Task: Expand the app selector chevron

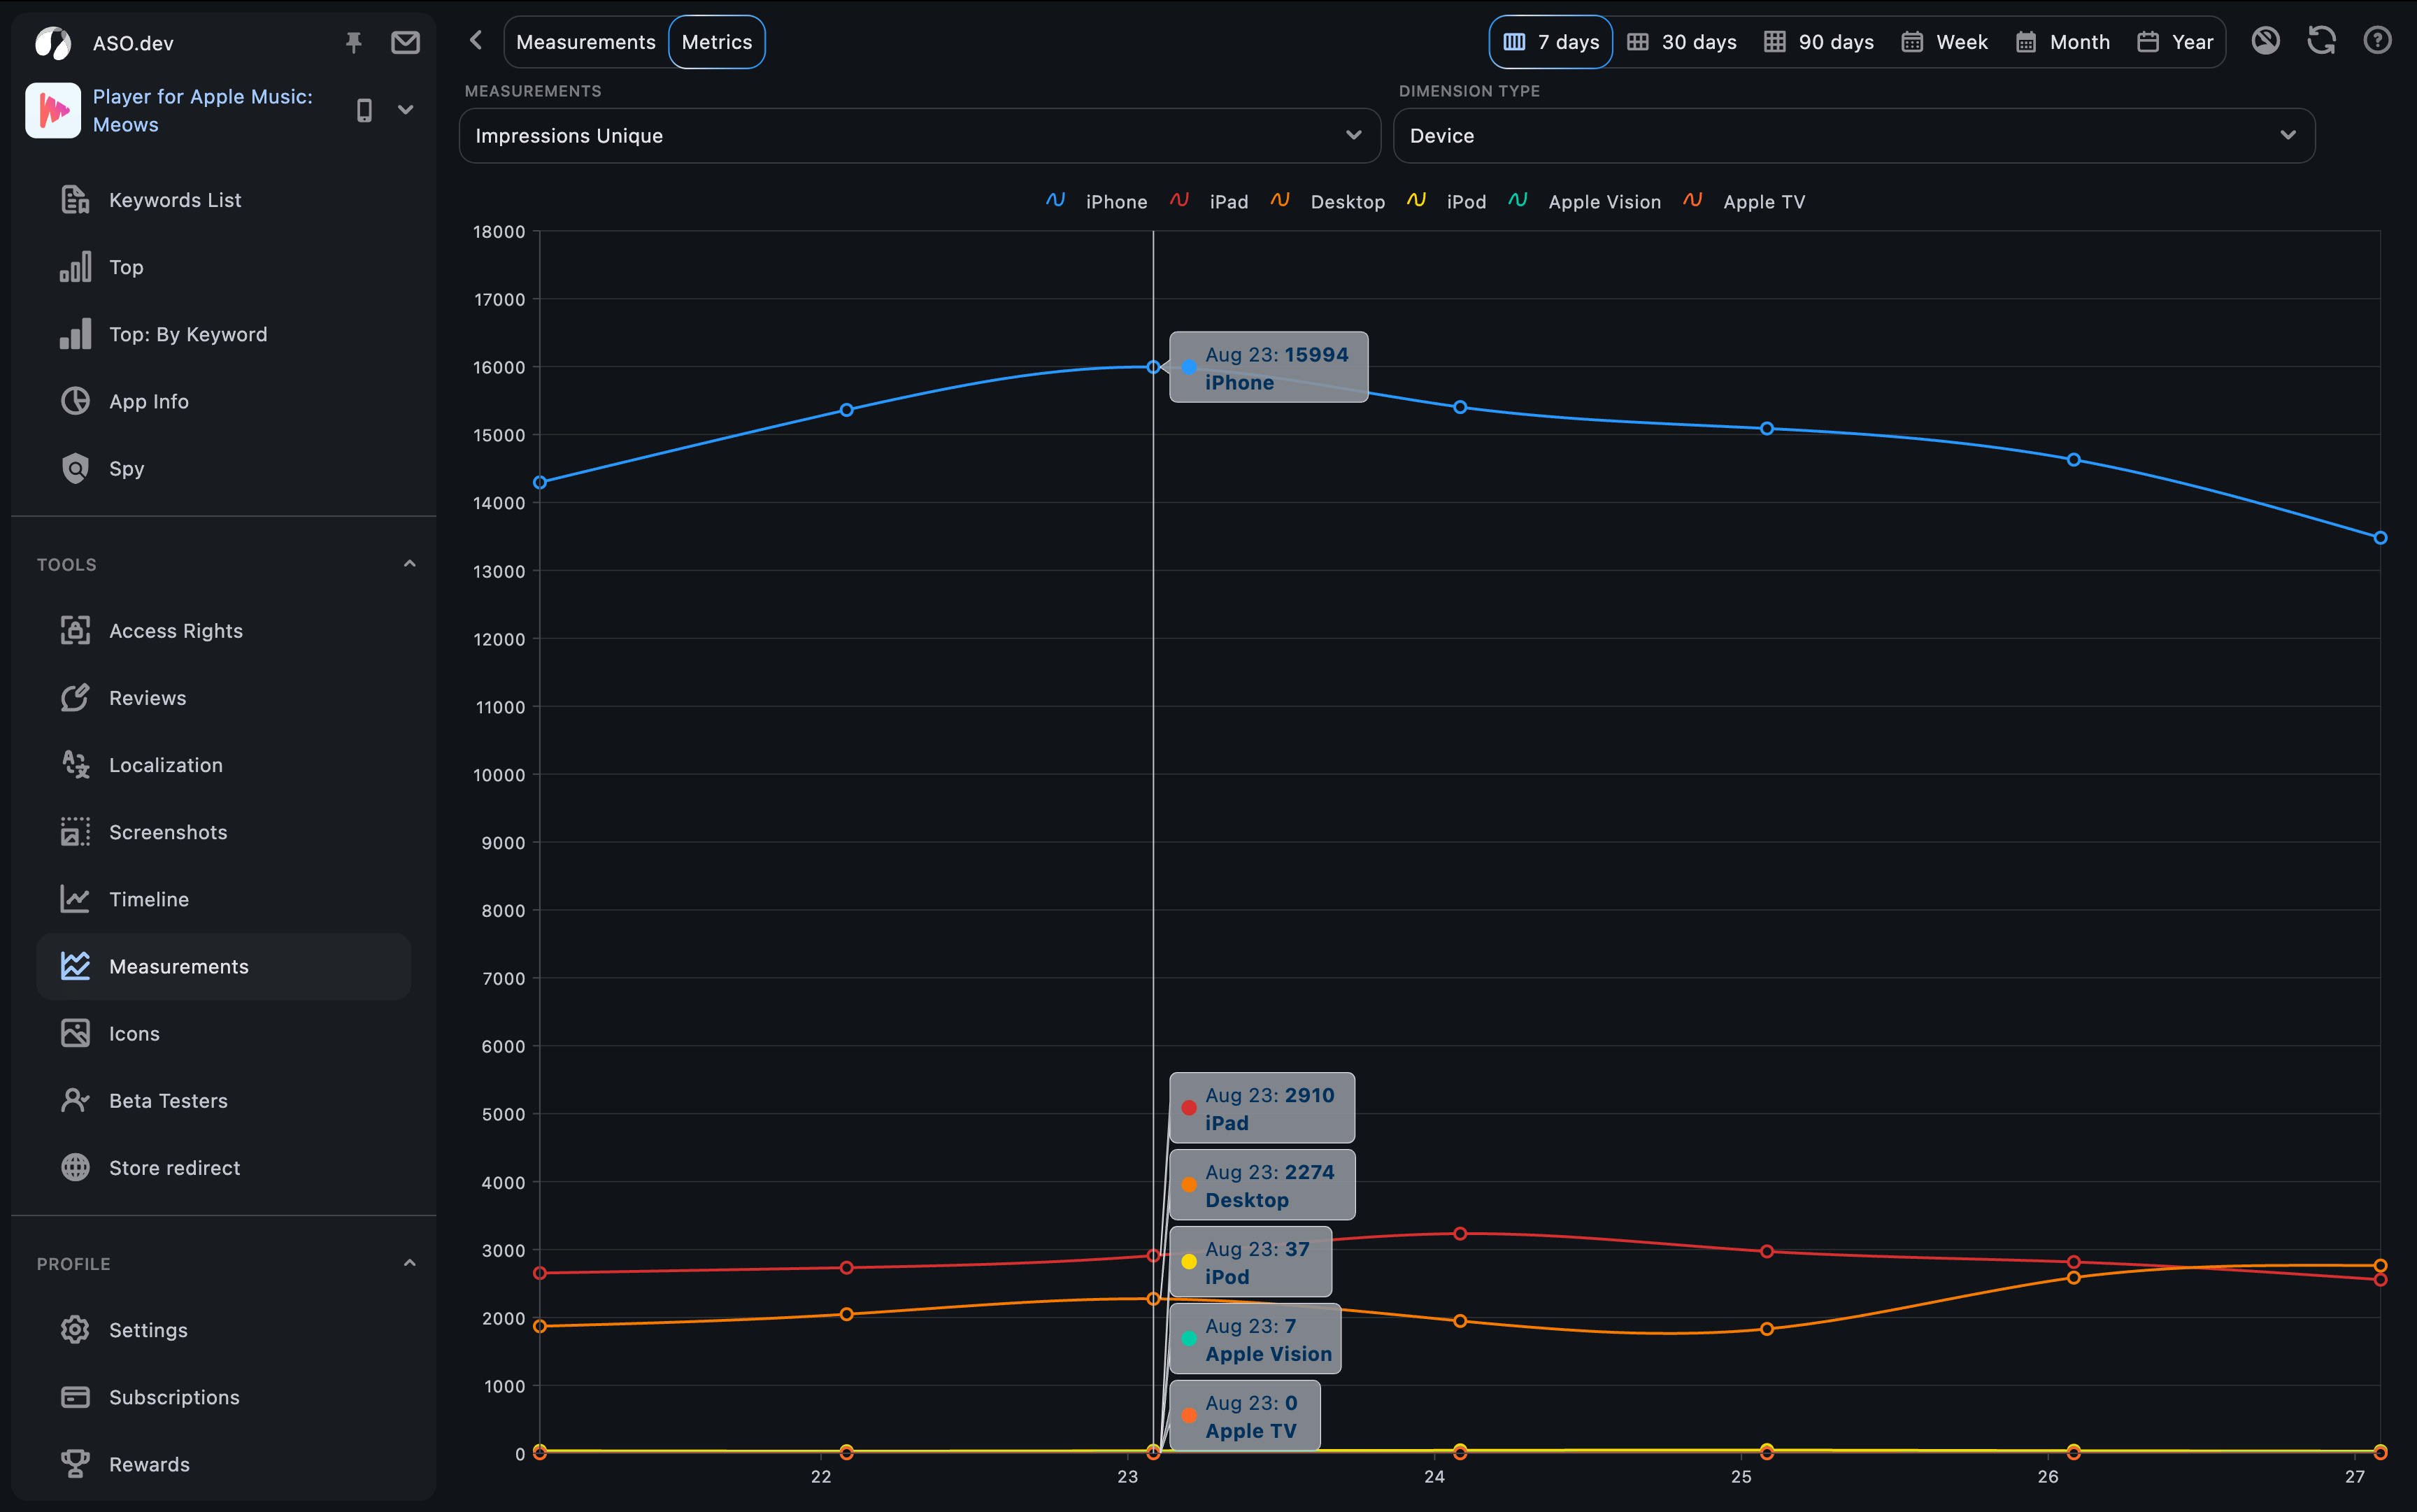Action: [405, 110]
